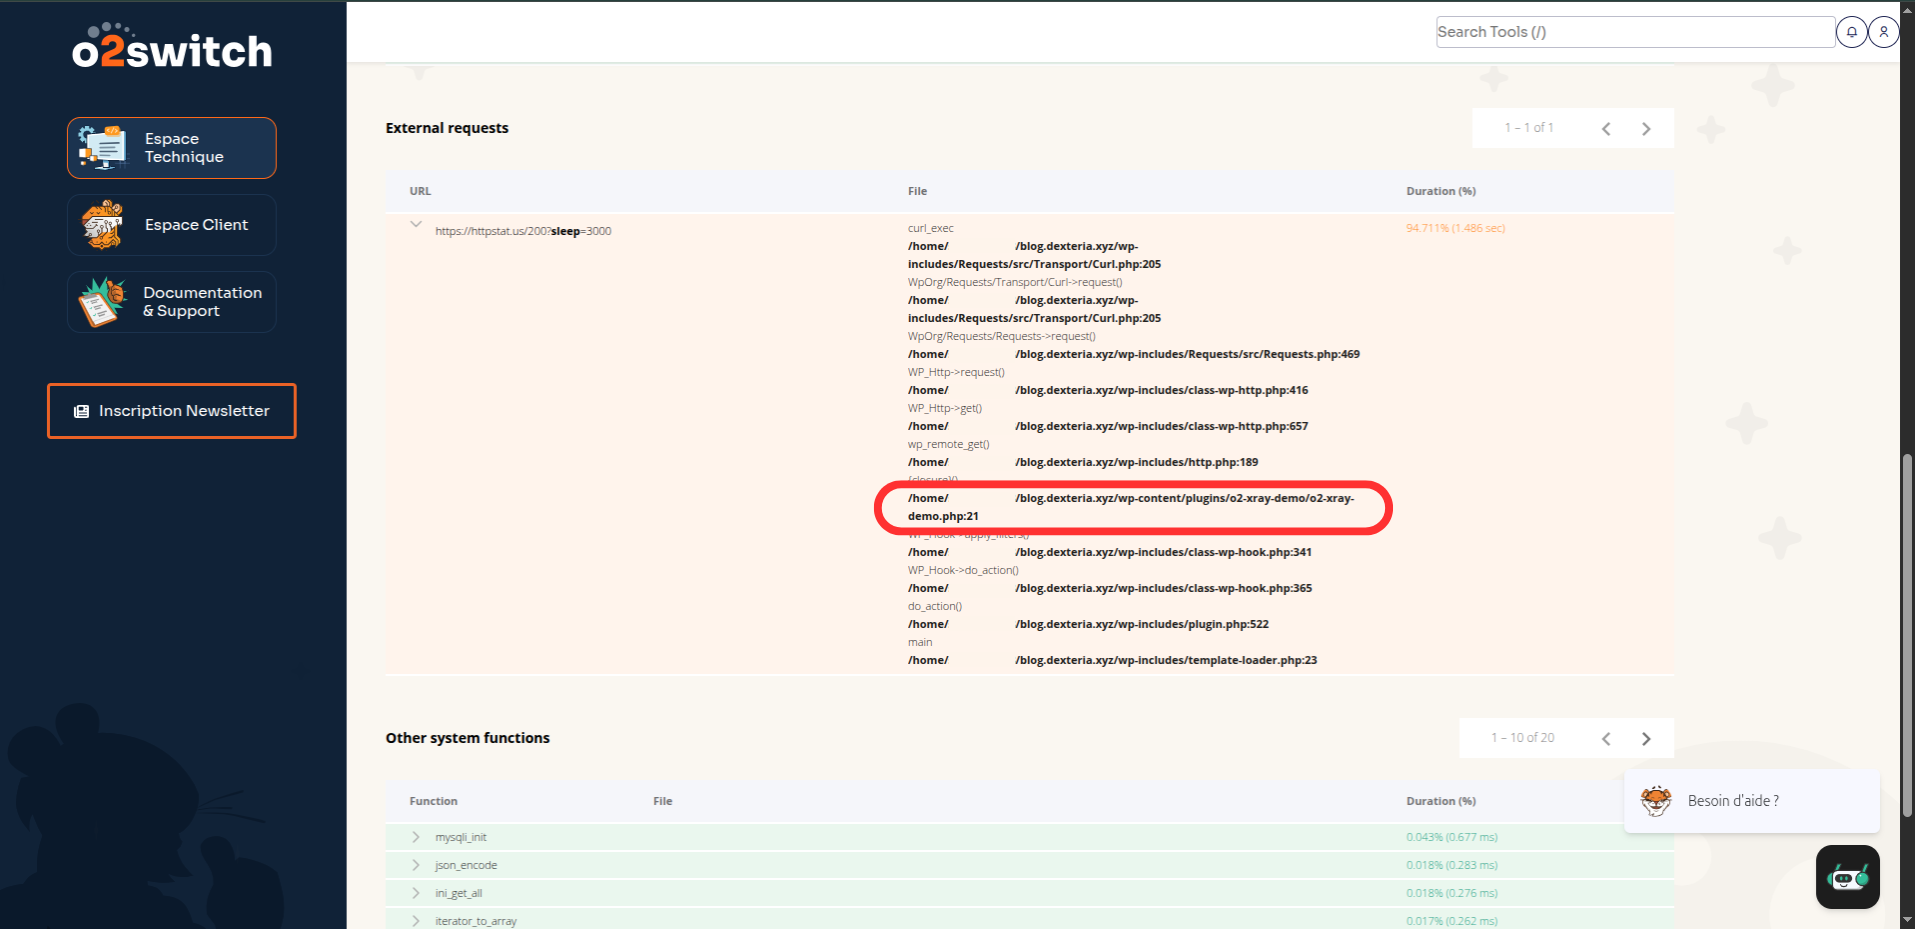Click Inscription Newsletter button
1917x929 pixels.
tap(172, 411)
